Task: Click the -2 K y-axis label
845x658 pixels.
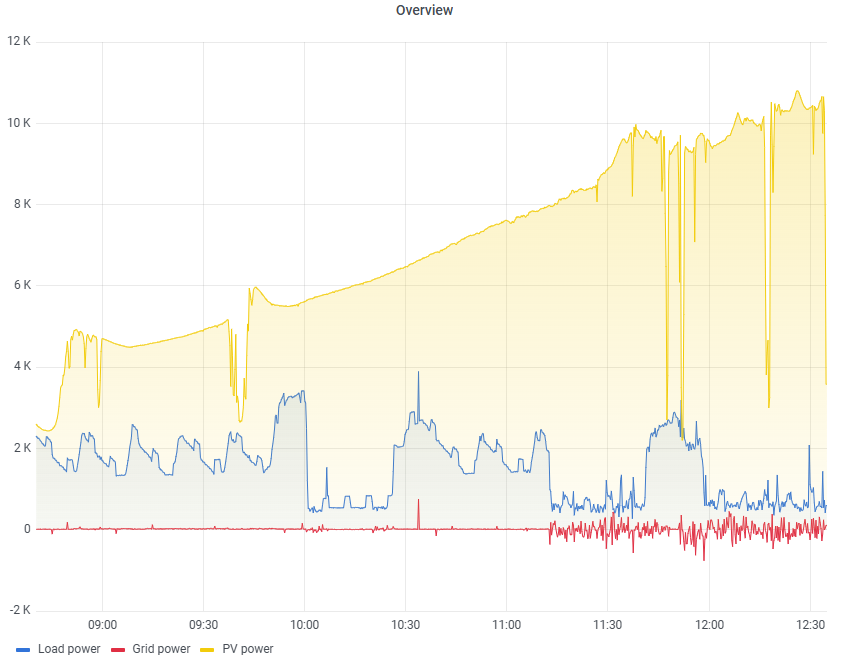Action: (x=18, y=610)
